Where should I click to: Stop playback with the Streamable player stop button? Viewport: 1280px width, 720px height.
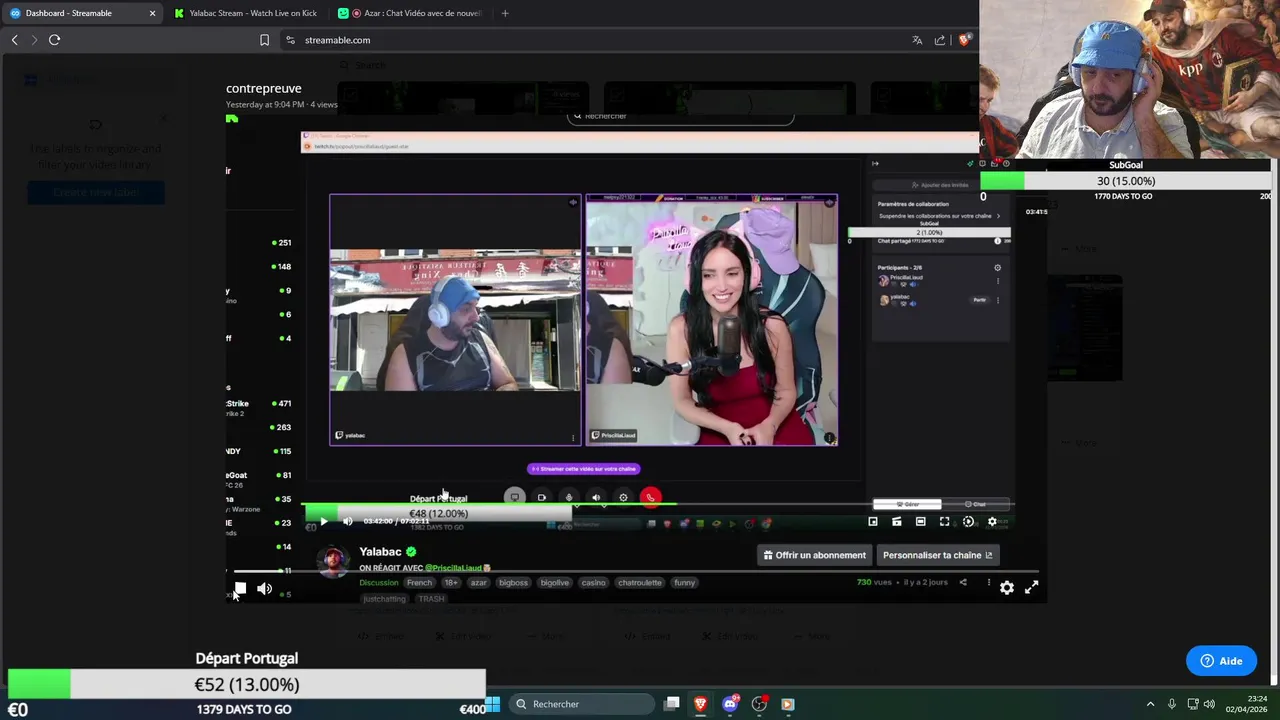point(240,589)
